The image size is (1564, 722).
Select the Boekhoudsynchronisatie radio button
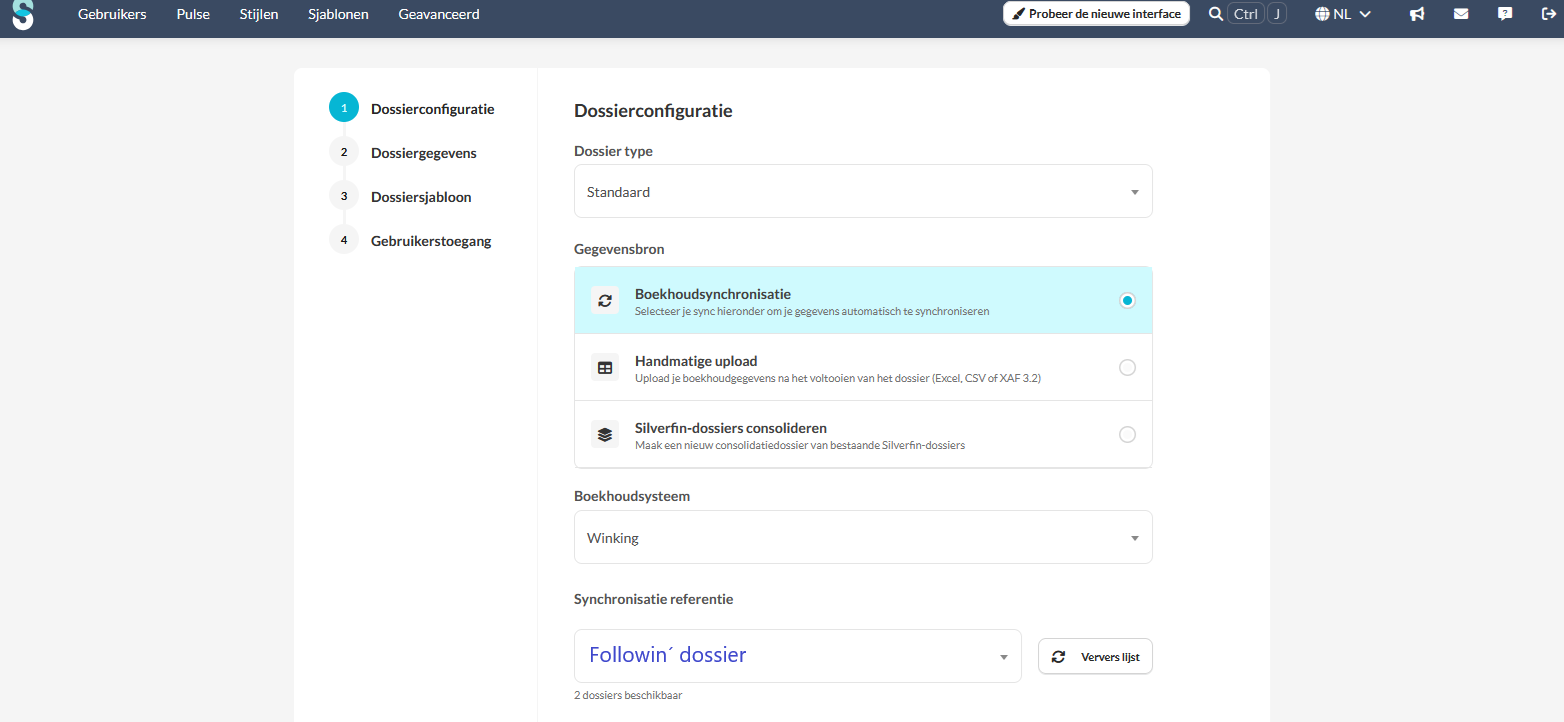pos(1127,300)
